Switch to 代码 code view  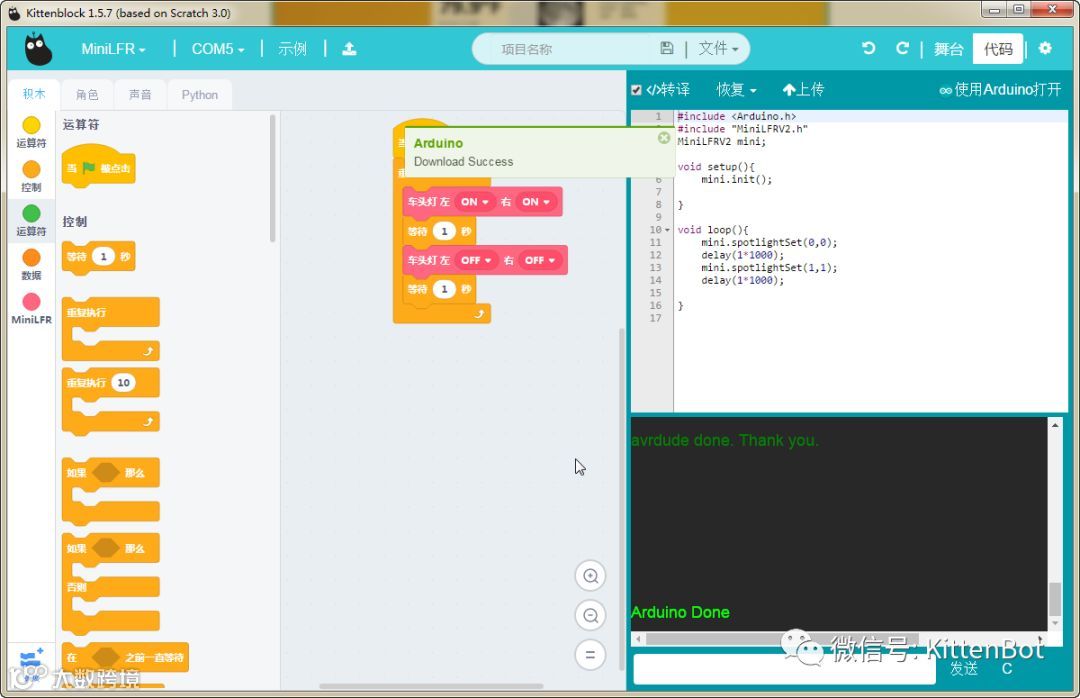pyautogui.click(x=998, y=49)
